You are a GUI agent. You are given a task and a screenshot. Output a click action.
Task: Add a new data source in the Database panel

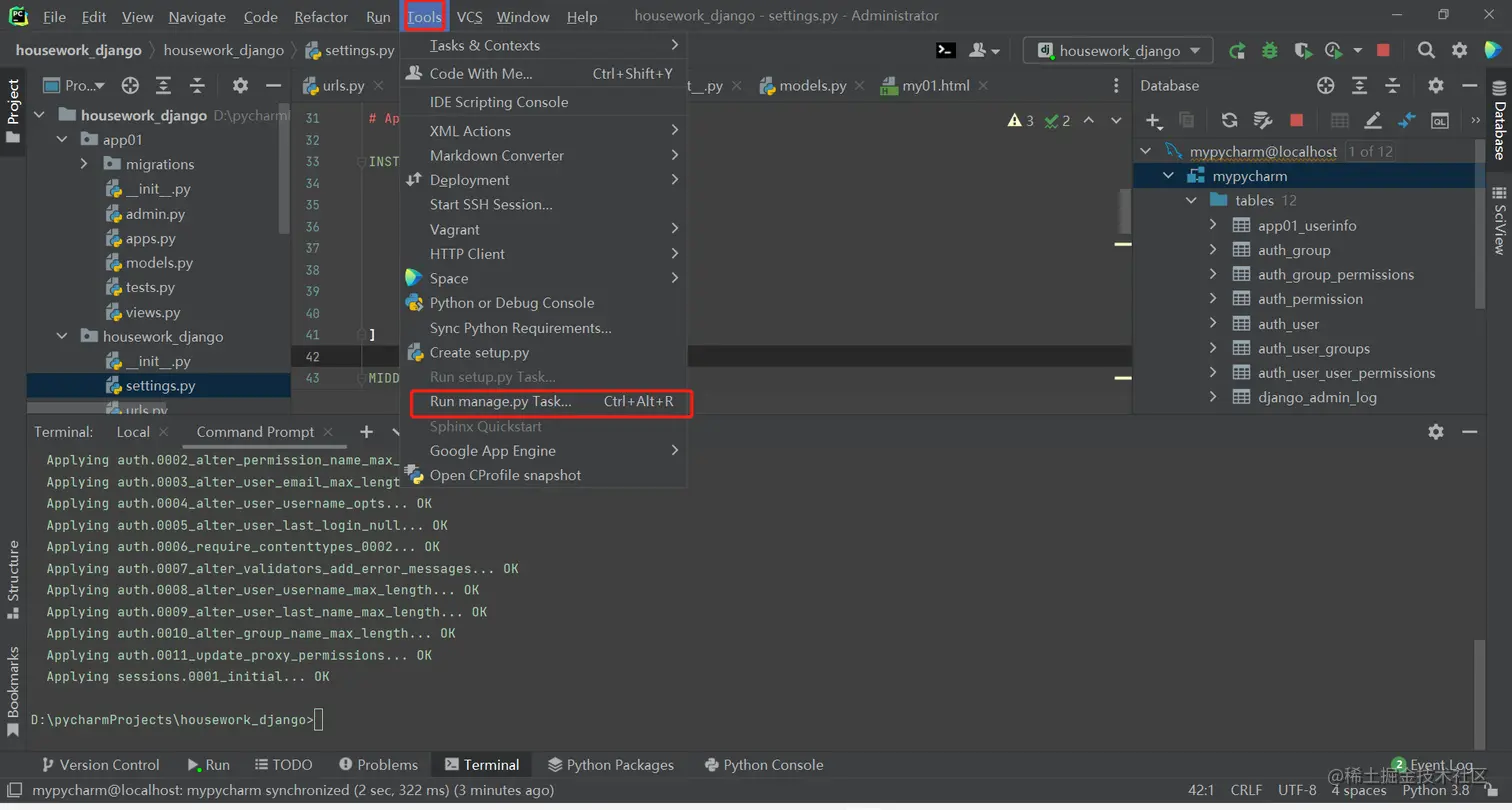tap(1154, 121)
